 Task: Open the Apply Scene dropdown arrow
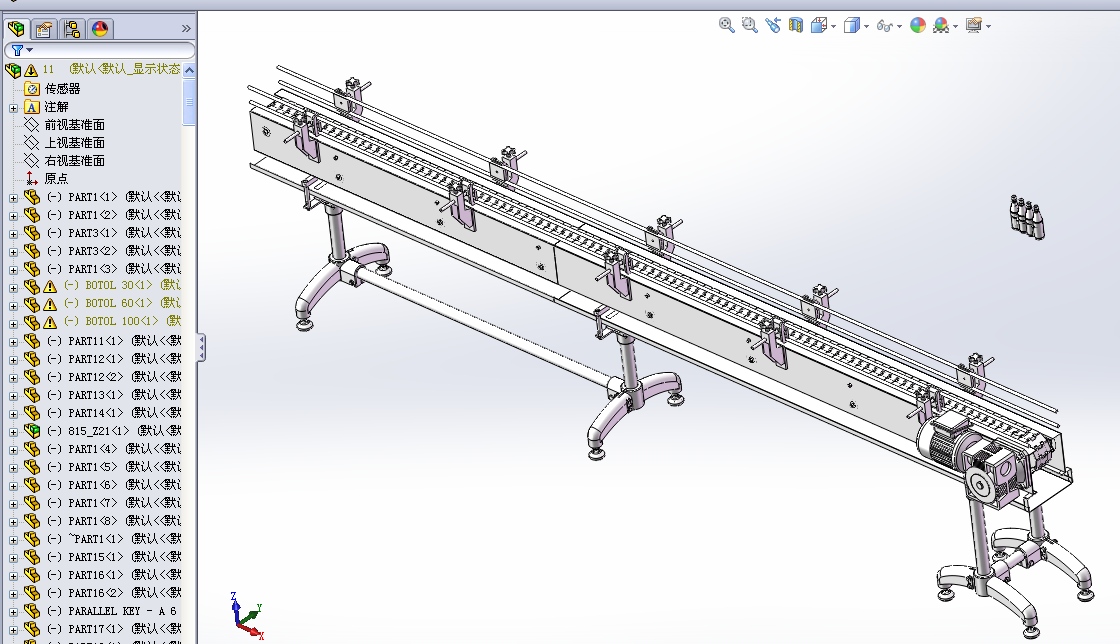(956, 26)
